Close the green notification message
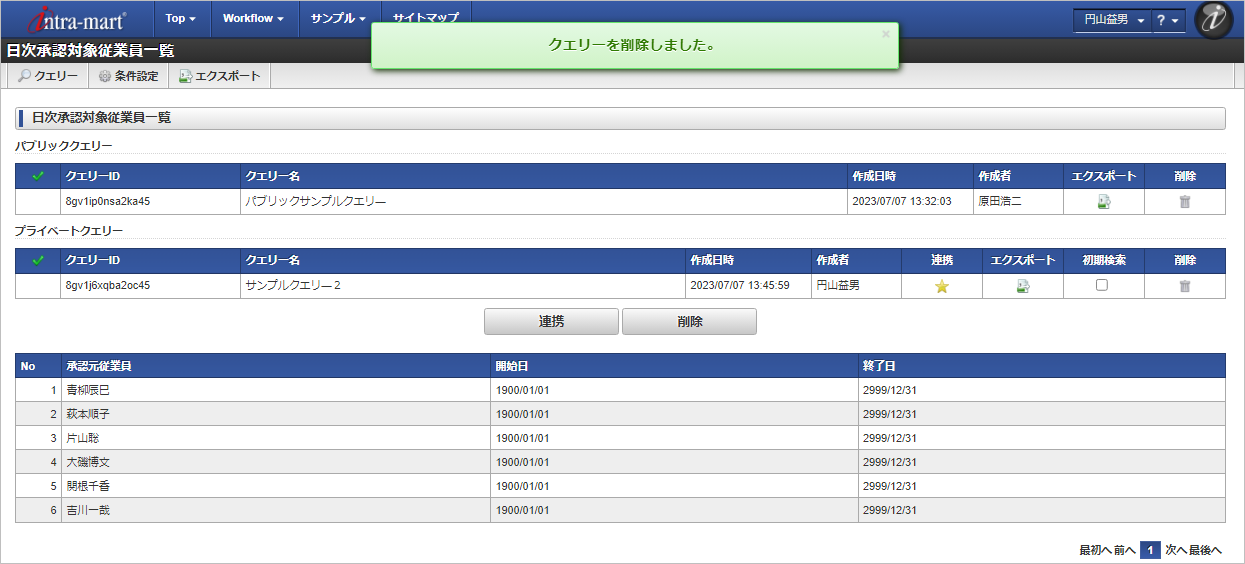This screenshot has width=1245, height=564. click(885, 34)
